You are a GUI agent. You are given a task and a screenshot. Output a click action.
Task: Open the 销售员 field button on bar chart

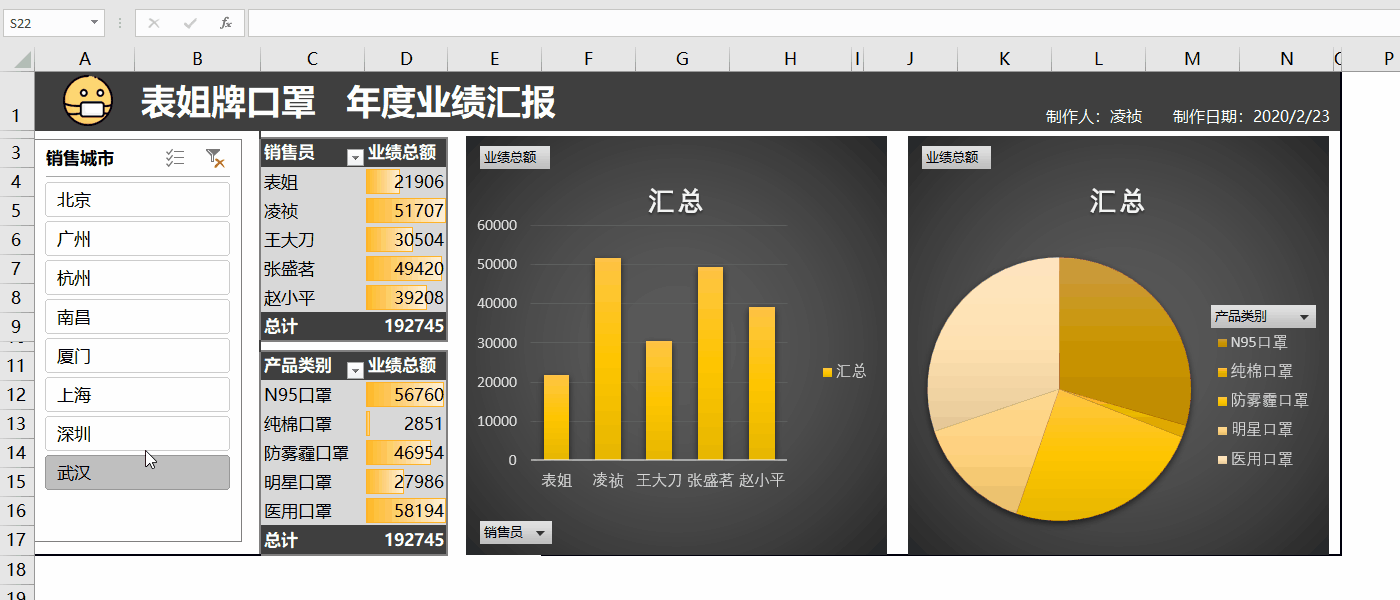pyautogui.click(x=515, y=533)
